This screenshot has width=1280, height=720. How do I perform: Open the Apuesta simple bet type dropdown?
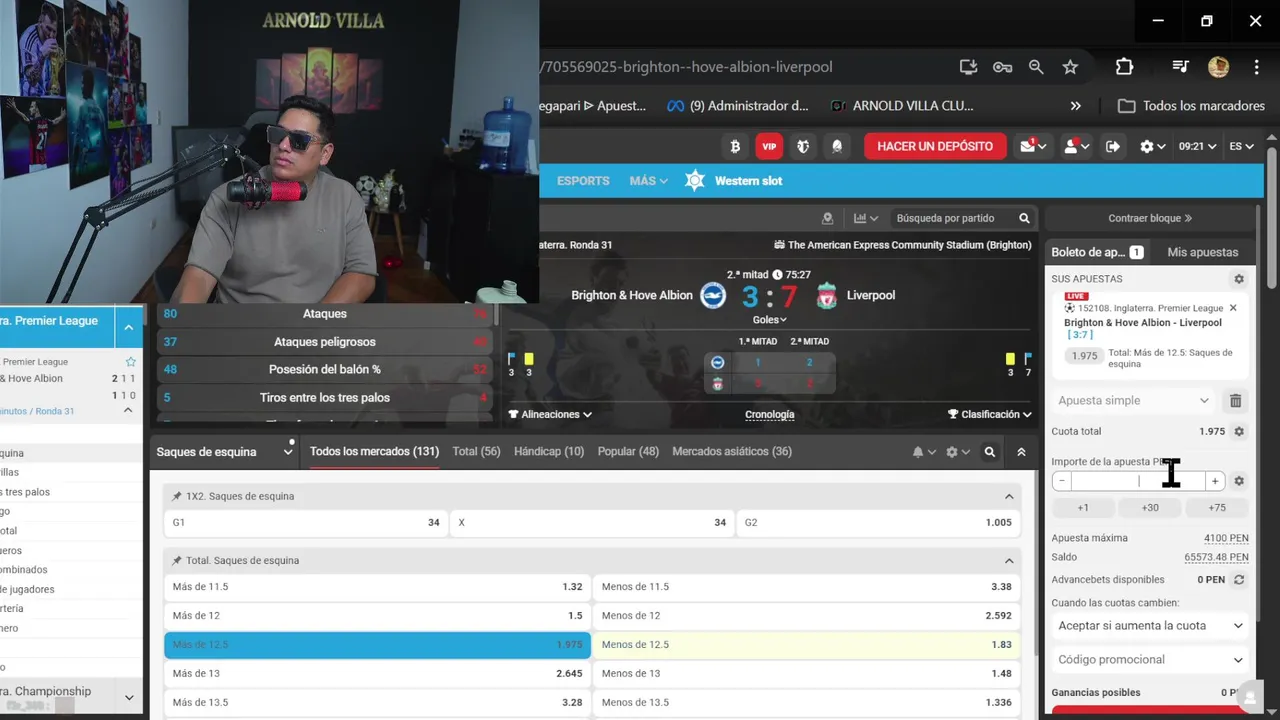pyautogui.click(x=1134, y=400)
